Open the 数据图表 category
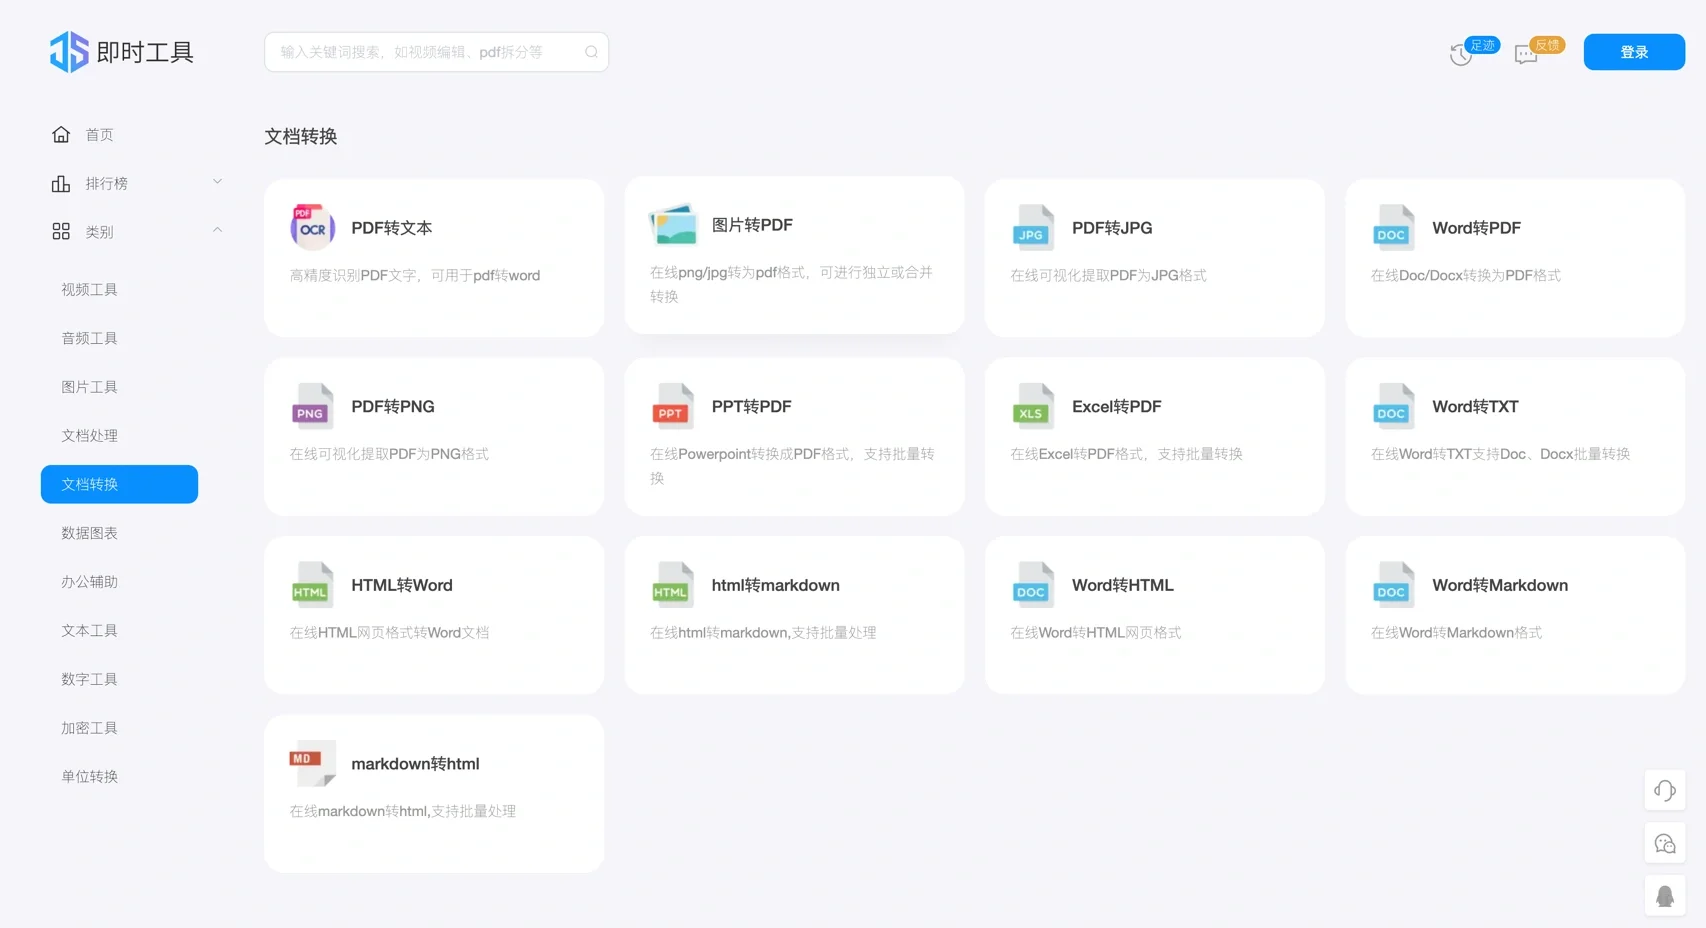The width and height of the screenshot is (1706, 928). click(89, 532)
